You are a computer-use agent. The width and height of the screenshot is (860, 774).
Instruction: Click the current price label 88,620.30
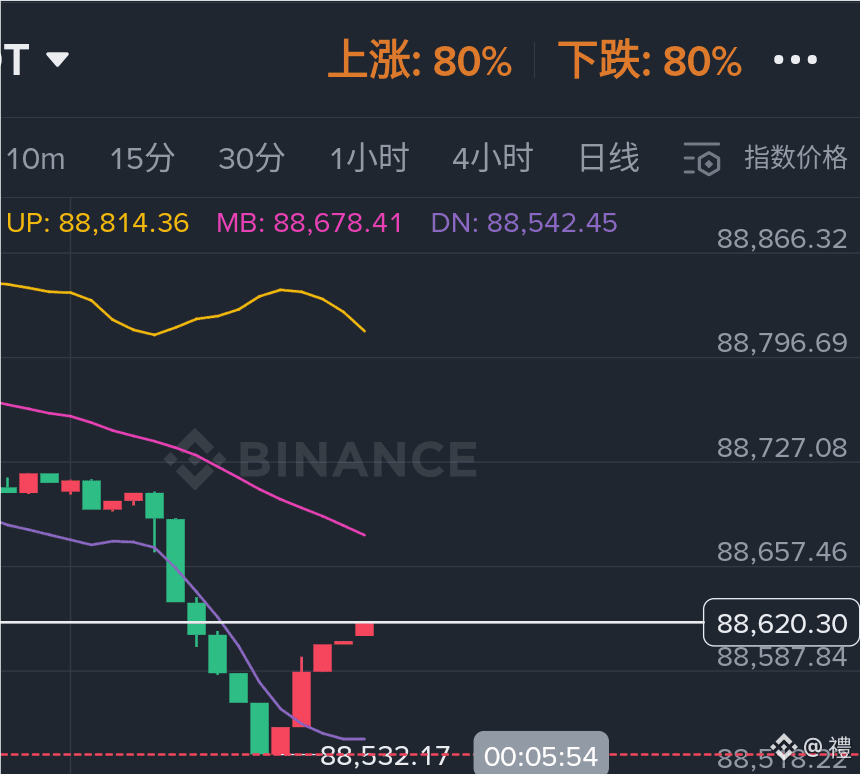point(782,623)
